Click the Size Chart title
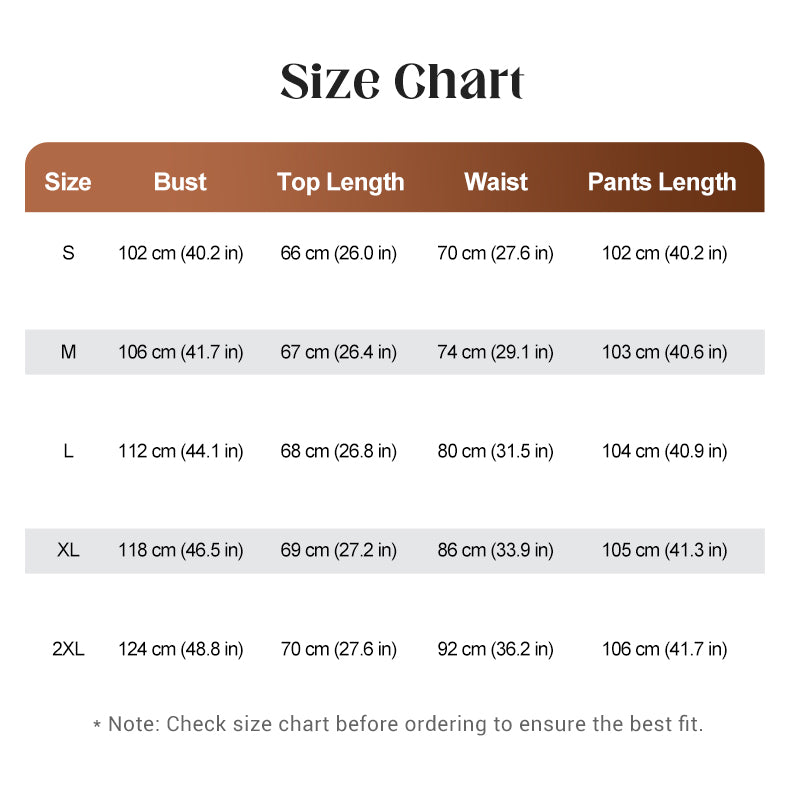Image resolution: width=800 pixels, height=800 pixels. pyautogui.click(x=402, y=82)
